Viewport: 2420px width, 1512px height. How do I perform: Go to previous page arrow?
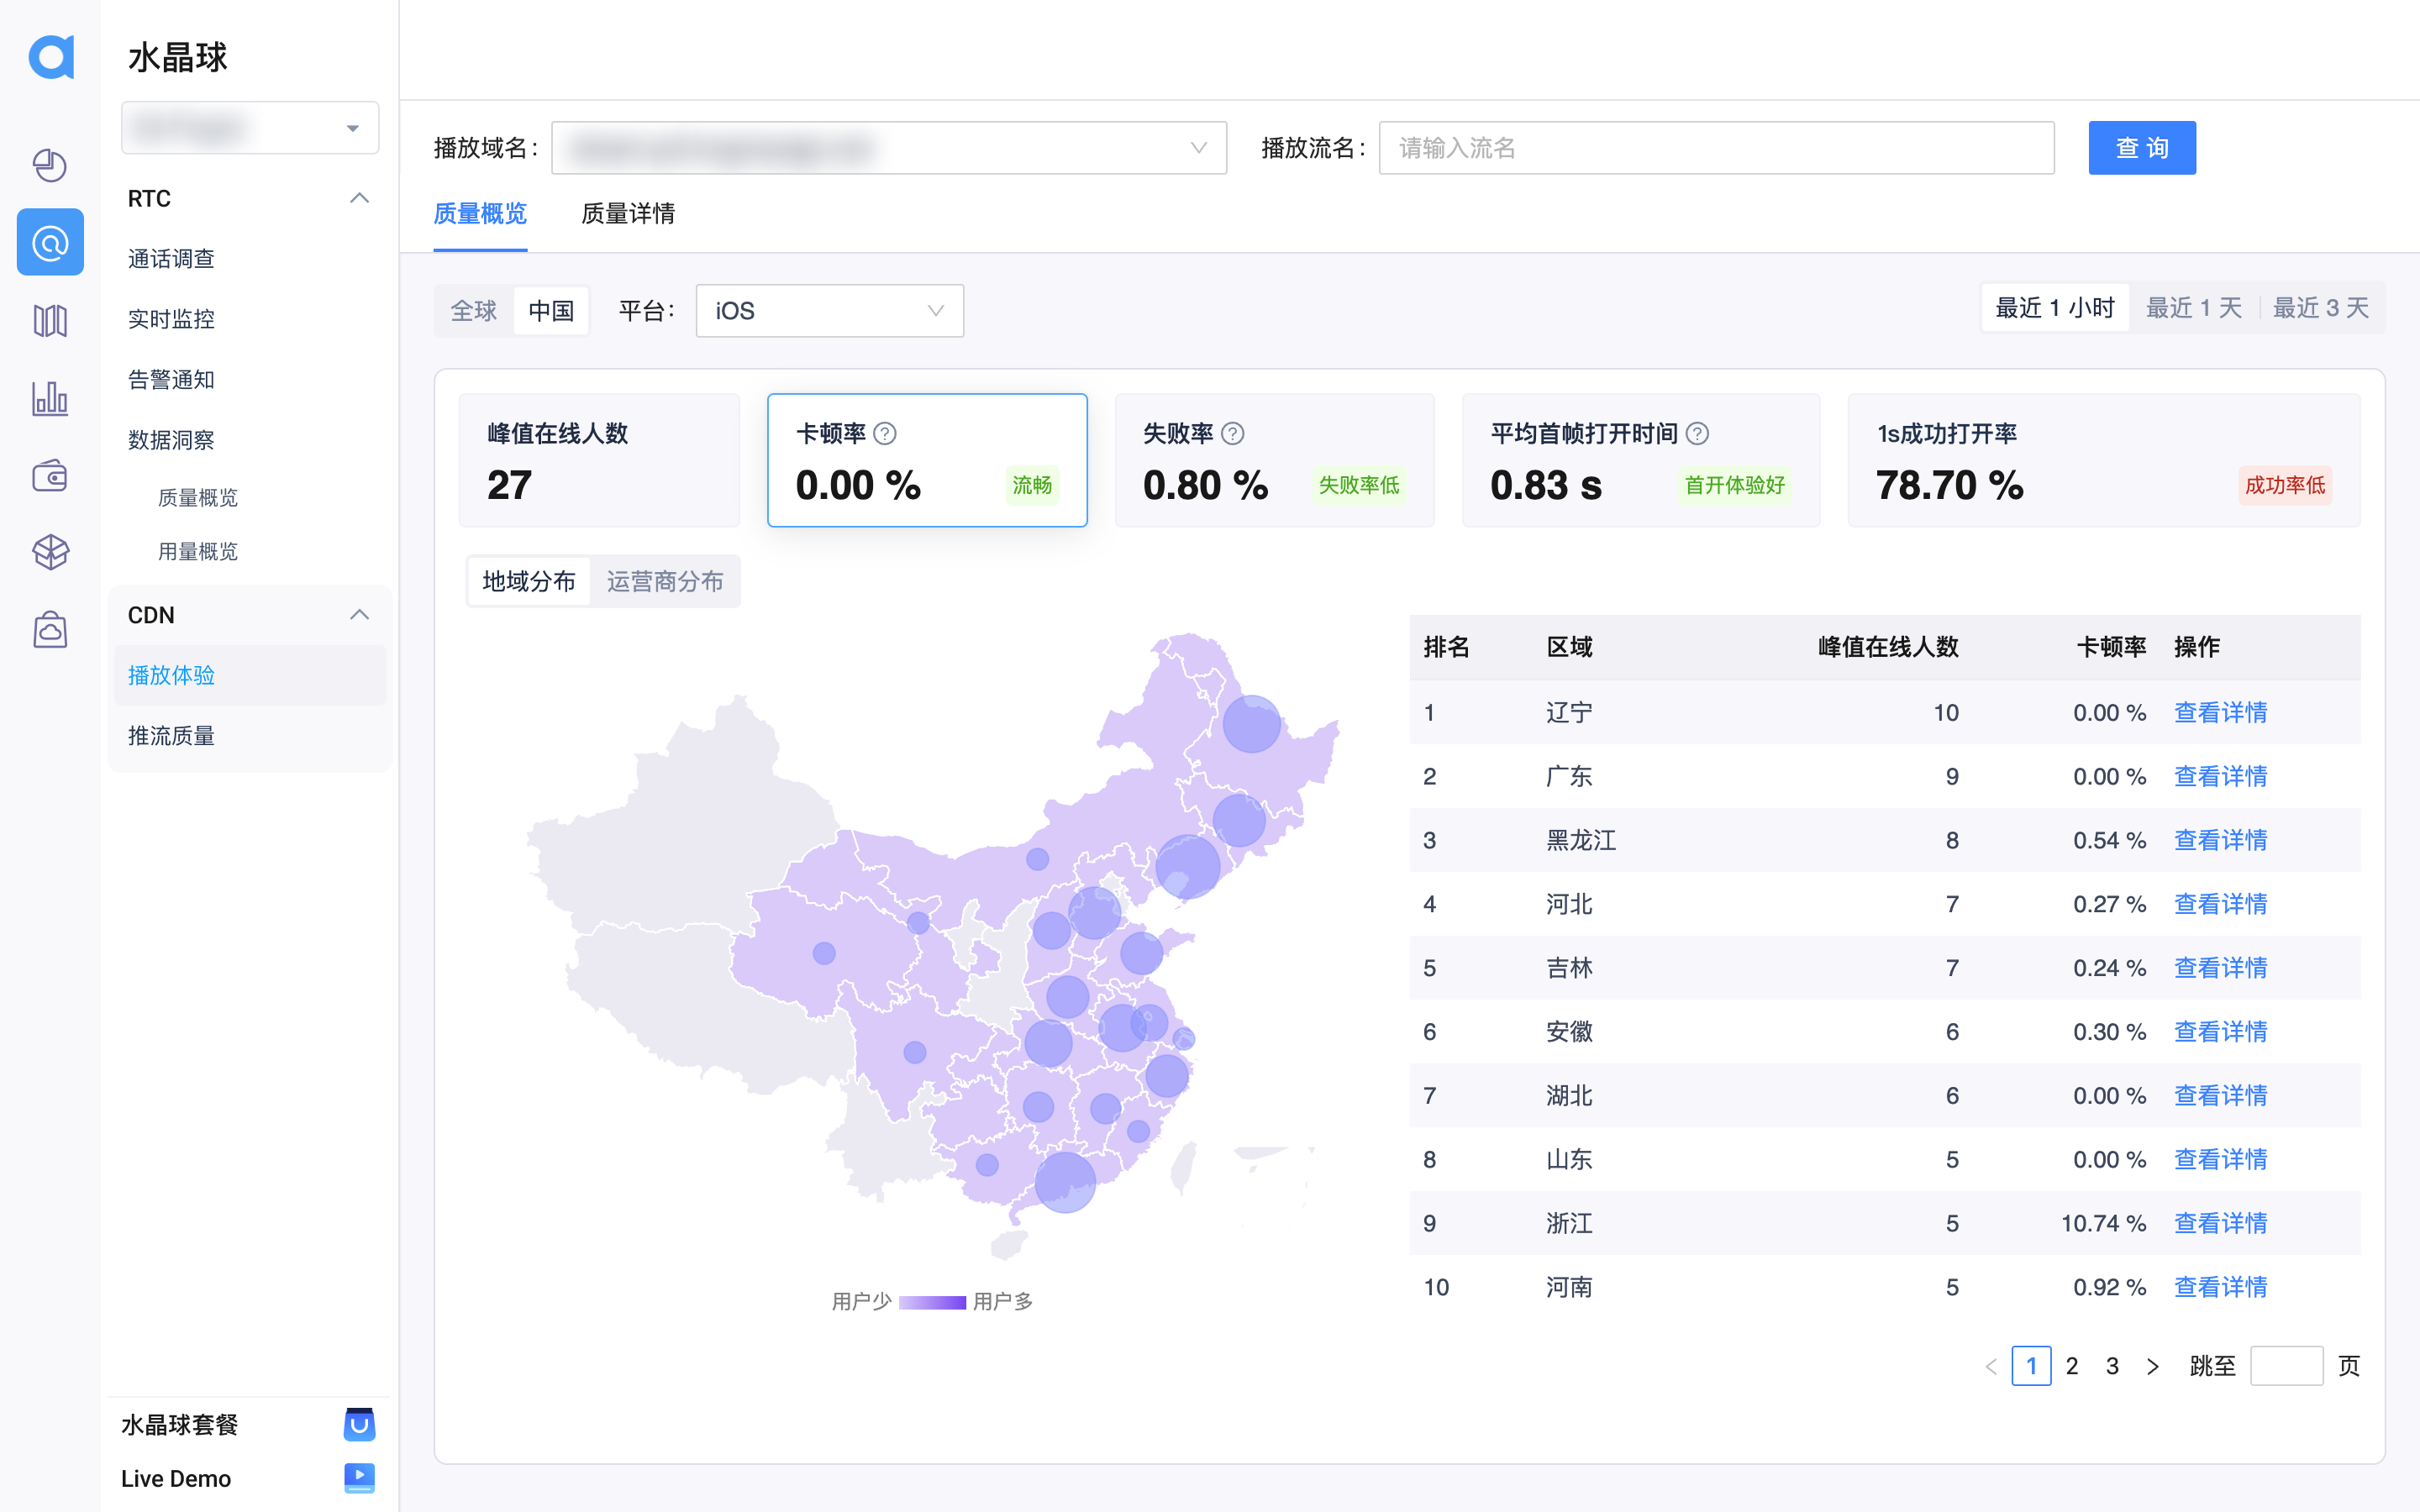1990,1366
